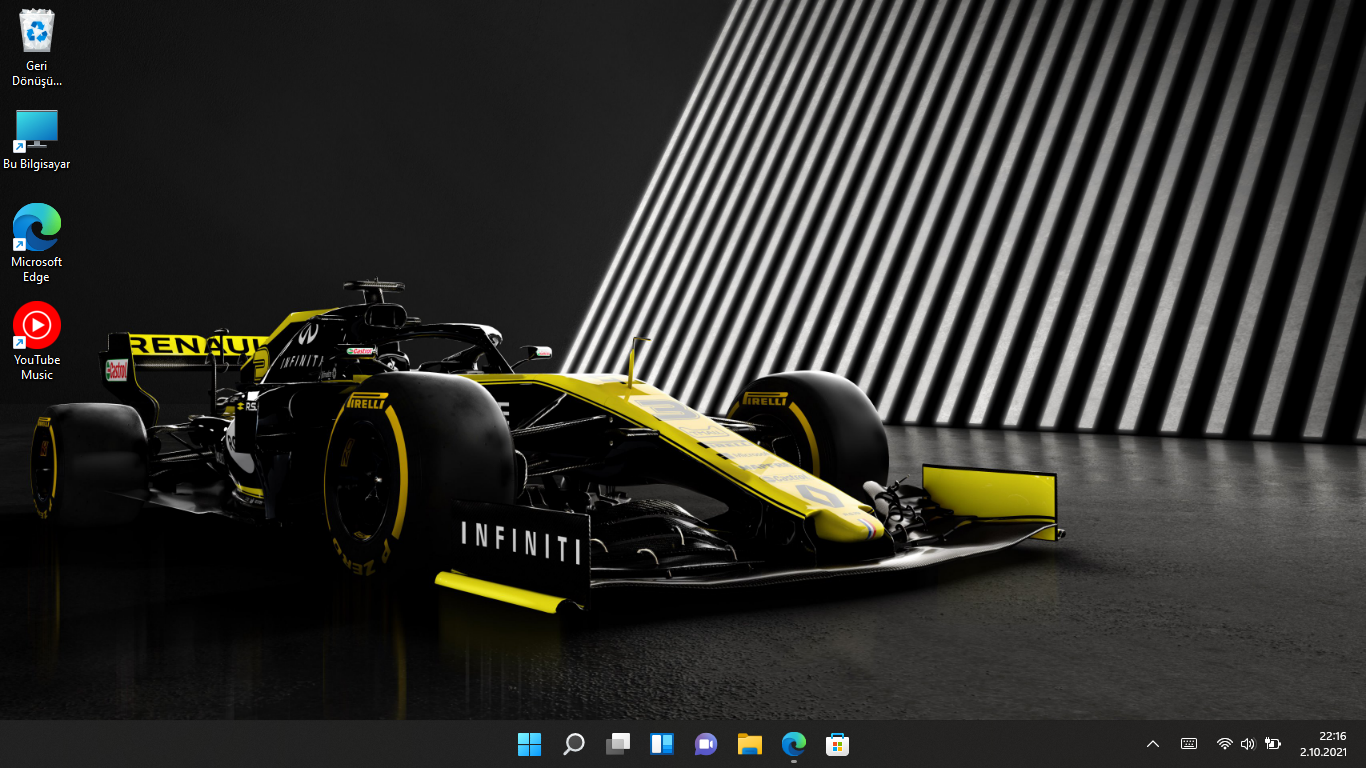Launch Teams Chat from the taskbar
Viewport: 1366px width, 768px height.
[706, 744]
